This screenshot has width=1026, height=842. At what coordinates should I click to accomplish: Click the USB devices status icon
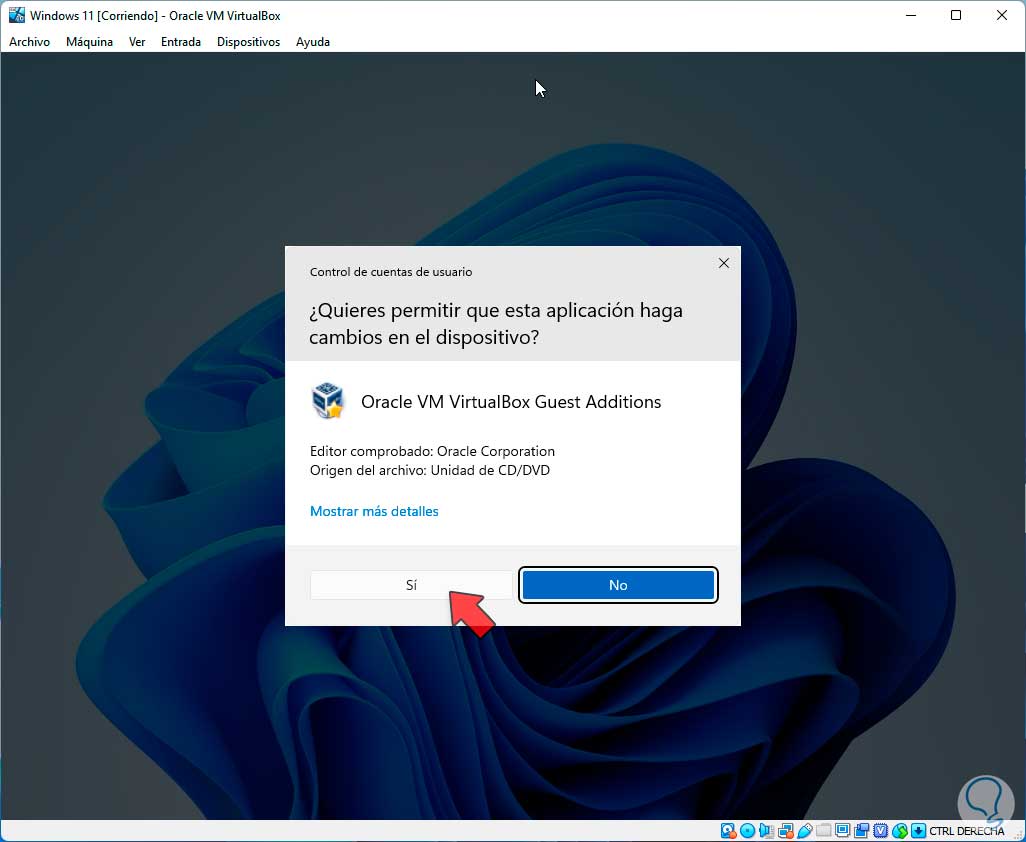point(805,831)
